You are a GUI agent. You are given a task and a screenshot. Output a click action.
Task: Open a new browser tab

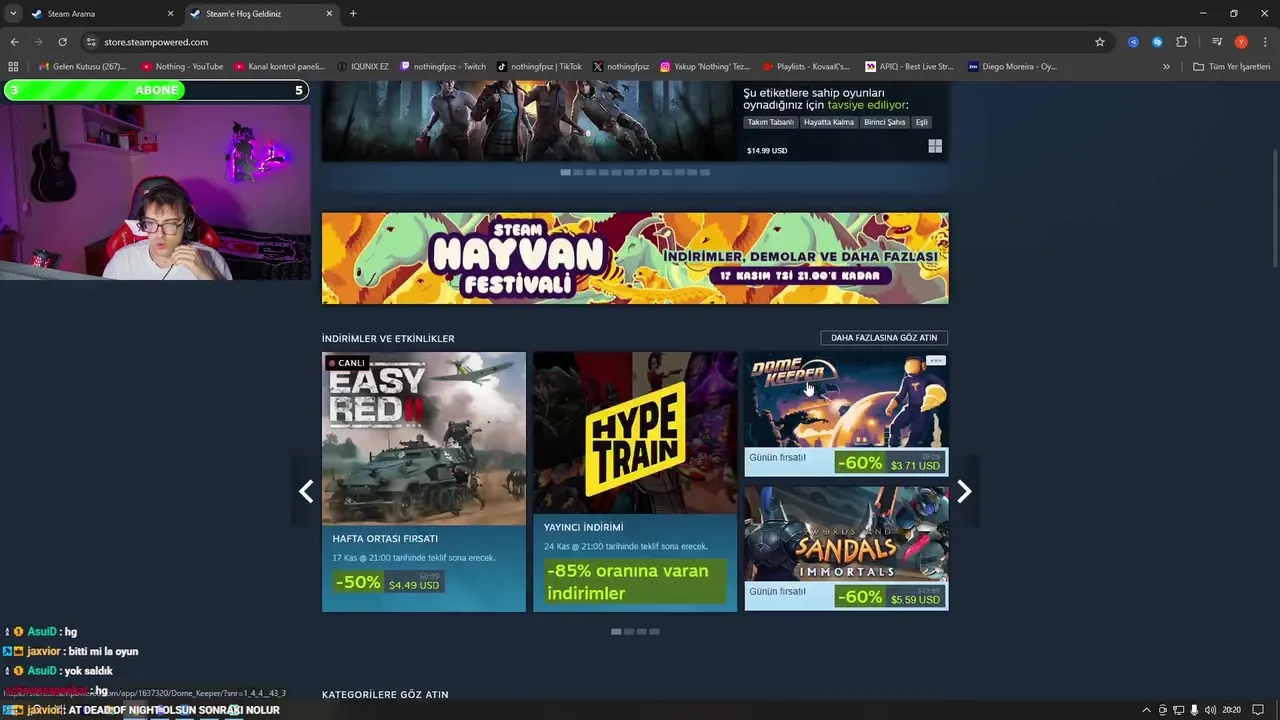(353, 14)
